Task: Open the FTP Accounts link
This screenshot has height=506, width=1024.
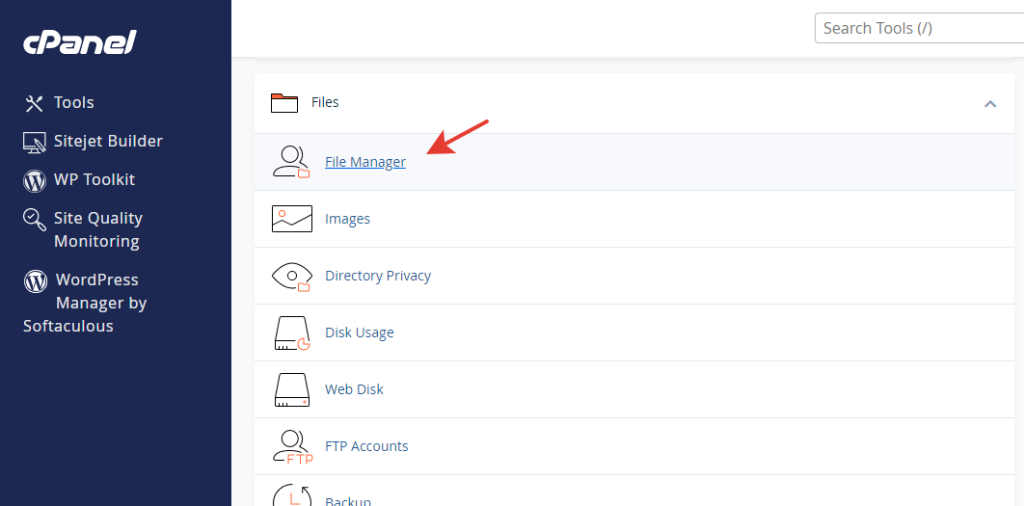Action: [366, 446]
